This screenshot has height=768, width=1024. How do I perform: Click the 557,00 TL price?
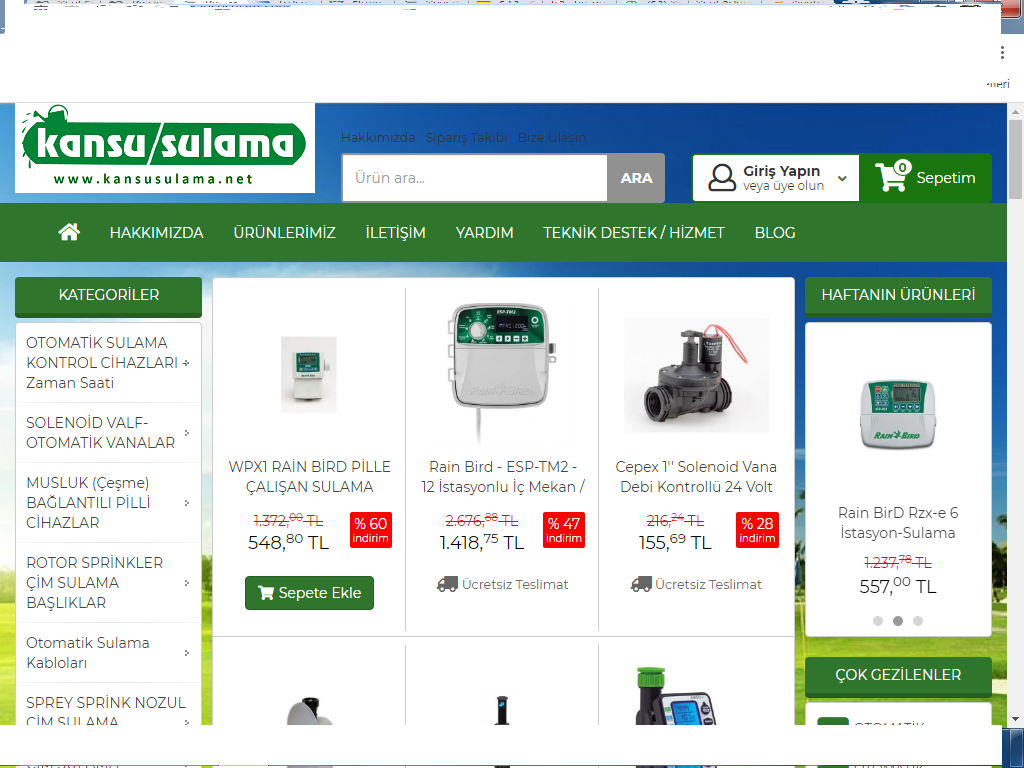898,586
